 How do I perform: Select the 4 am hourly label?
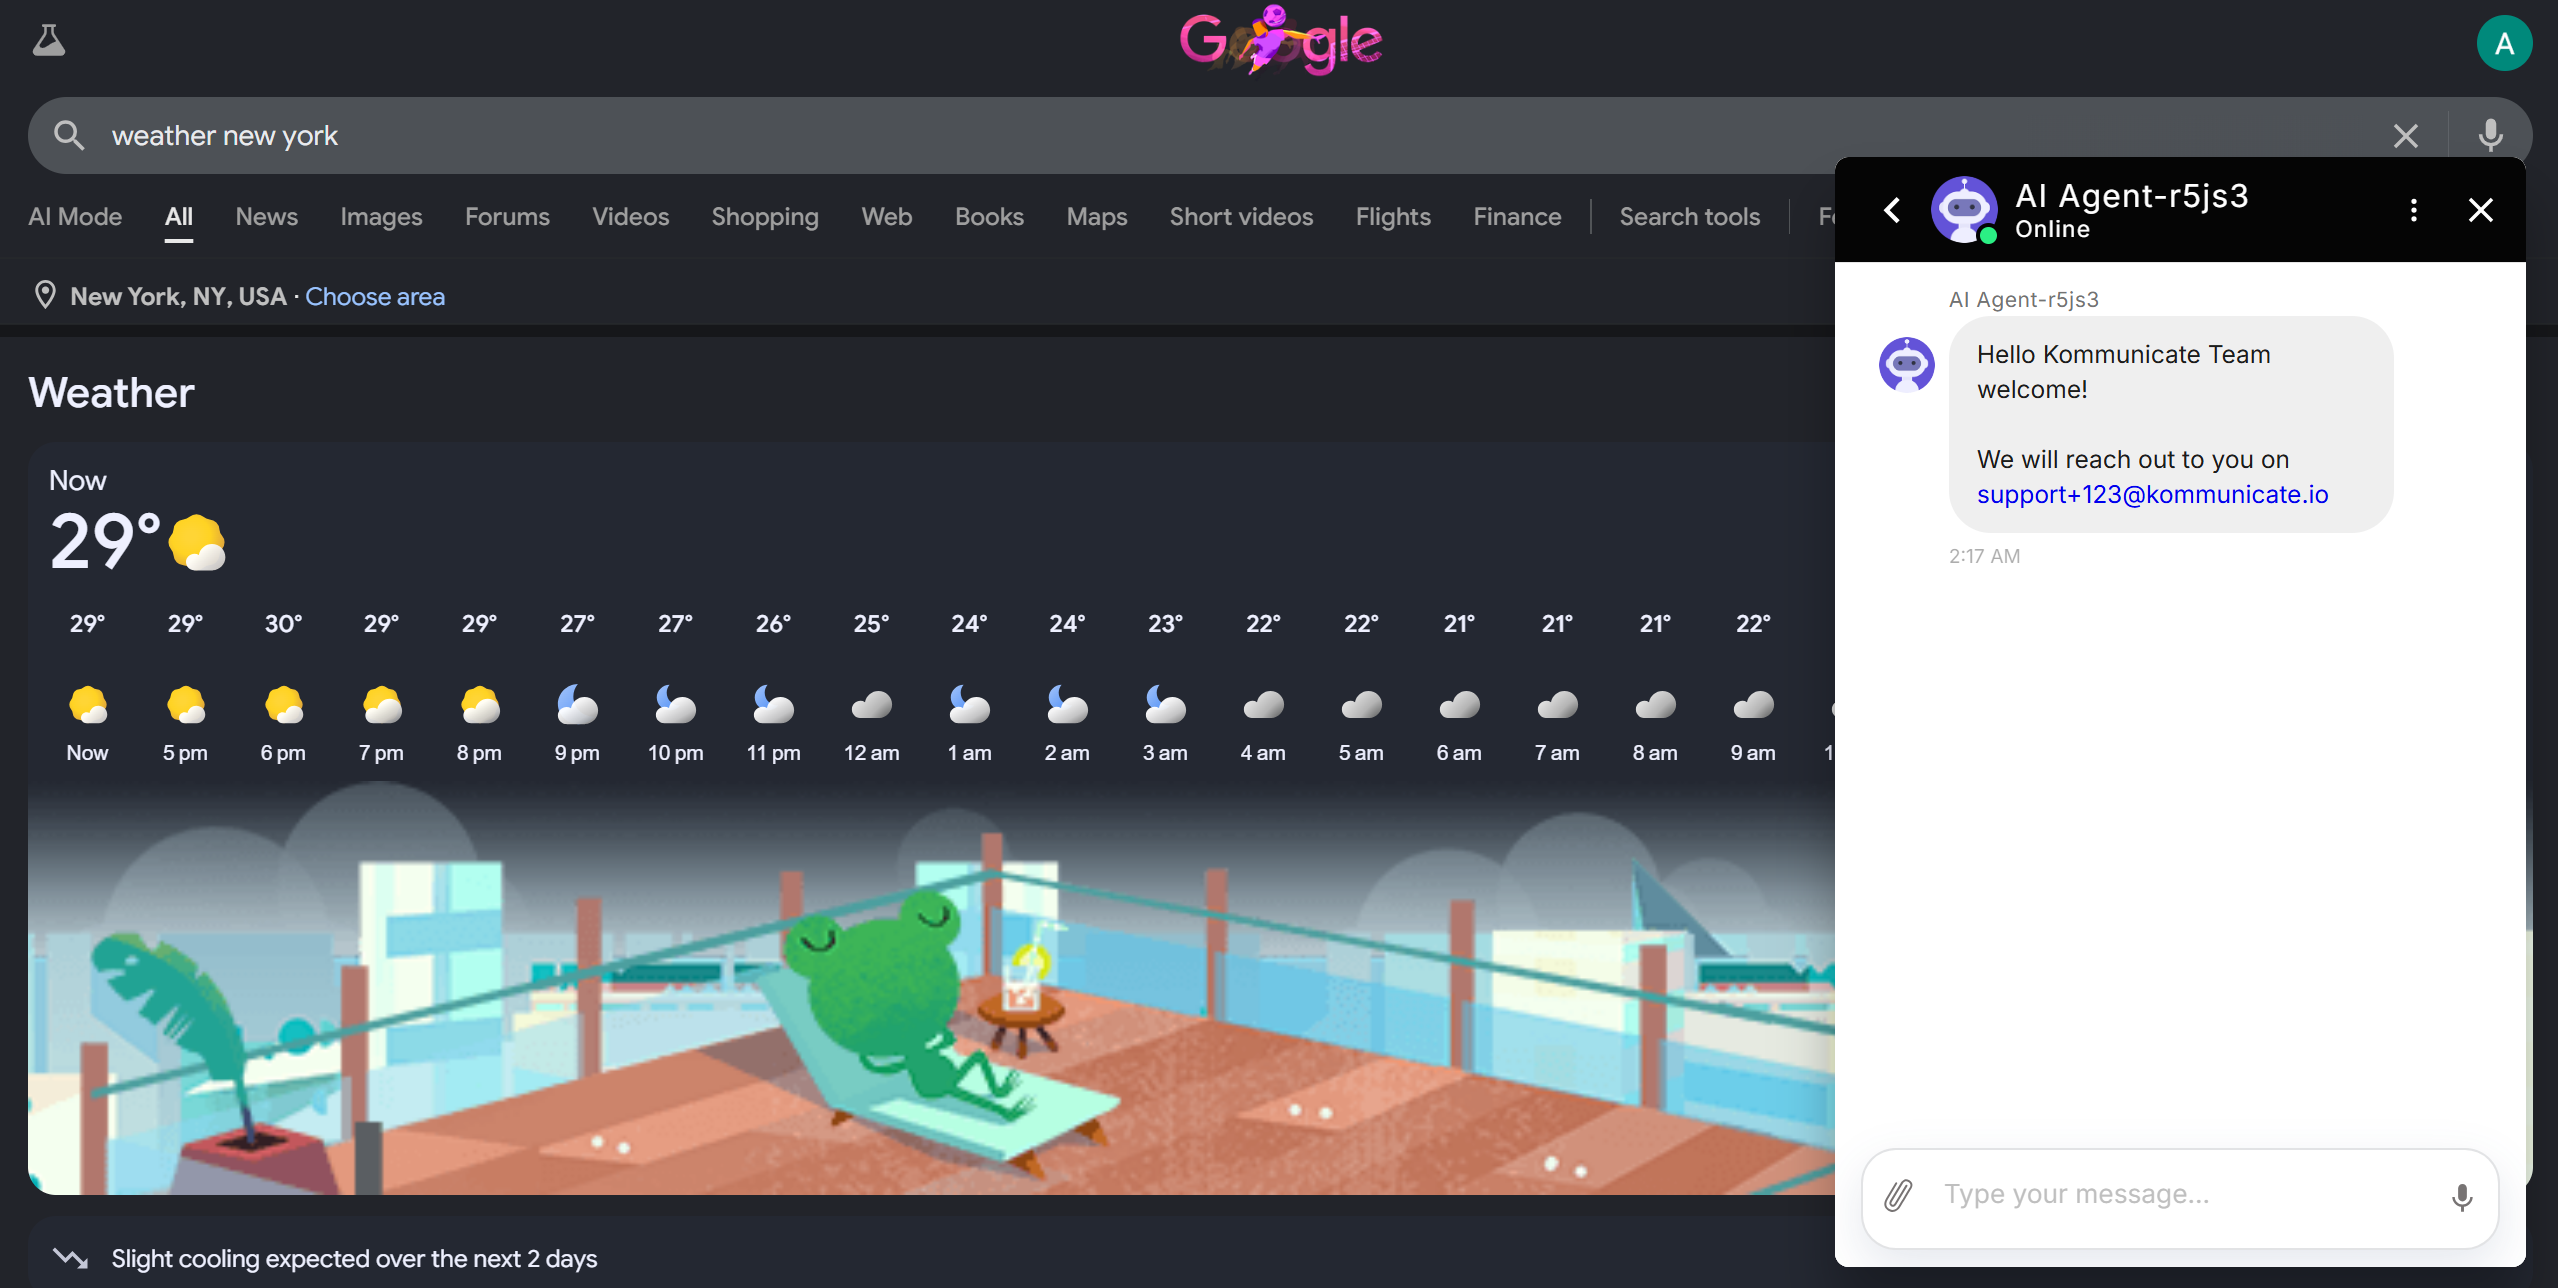tap(1263, 753)
